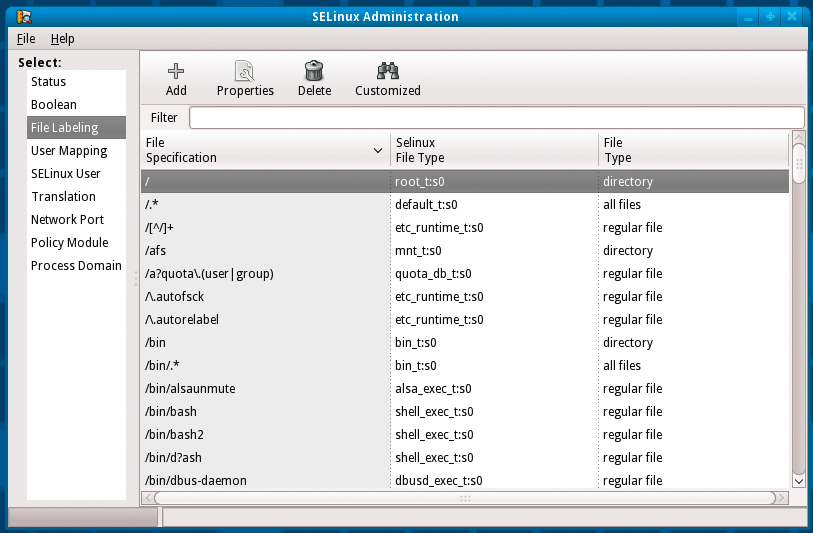Select the /bin/dbus-daemon row

point(465,480)
